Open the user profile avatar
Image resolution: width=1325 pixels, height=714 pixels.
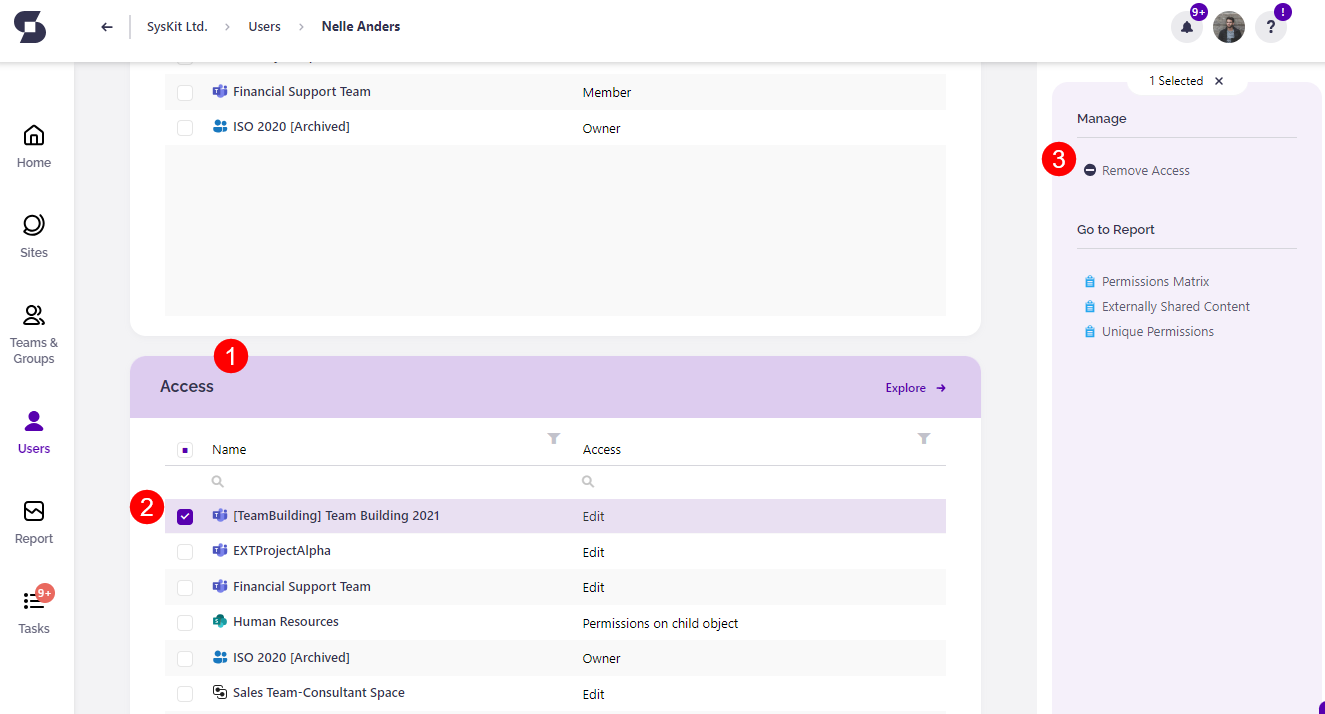[1228, 27]
